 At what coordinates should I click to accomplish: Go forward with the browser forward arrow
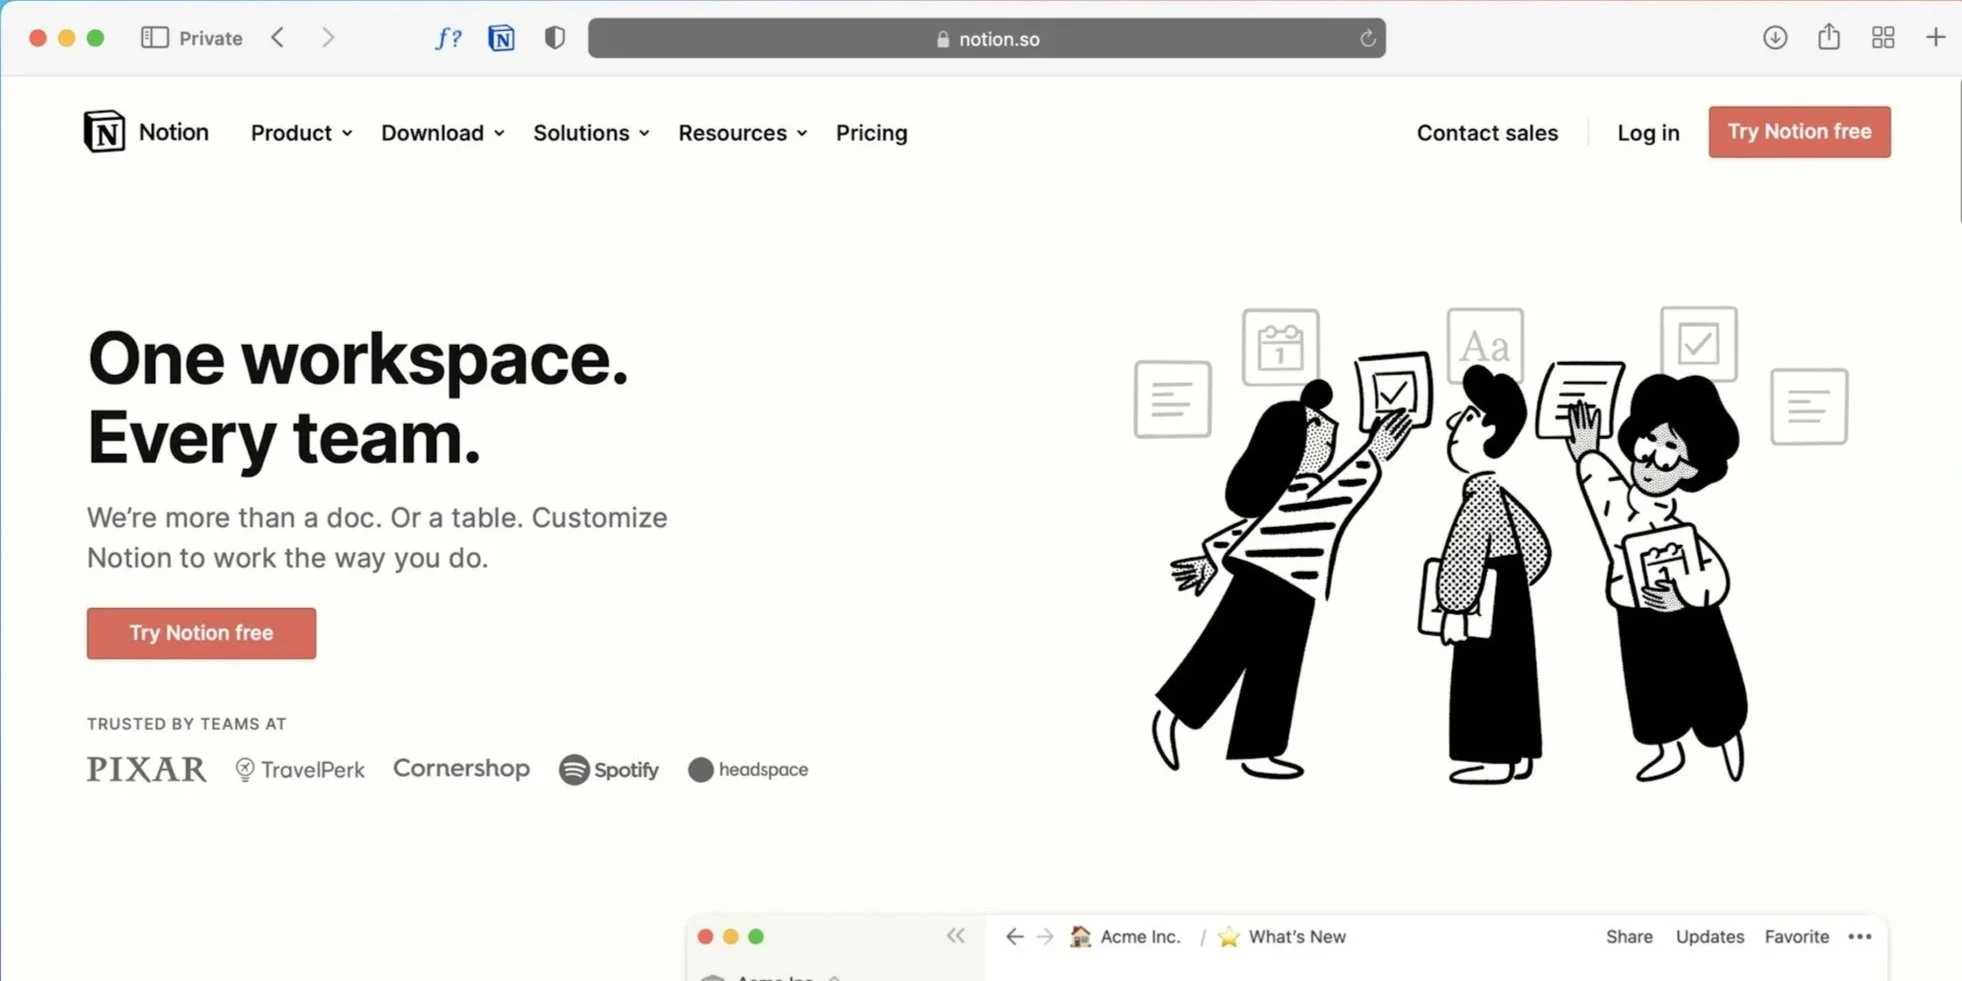click(328, 38)
